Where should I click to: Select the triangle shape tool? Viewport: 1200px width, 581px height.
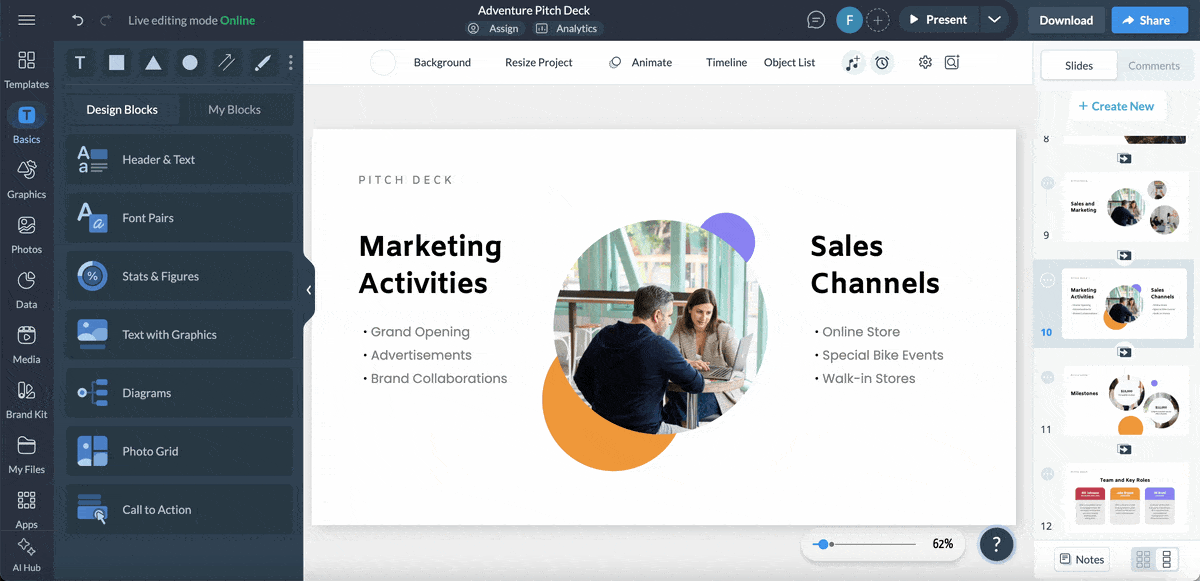point(153,63)
